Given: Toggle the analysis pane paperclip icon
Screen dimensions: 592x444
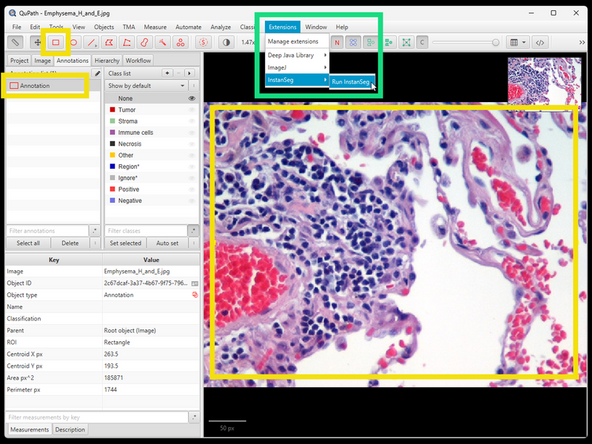Looking at the screenshot, I should [15, 42].
